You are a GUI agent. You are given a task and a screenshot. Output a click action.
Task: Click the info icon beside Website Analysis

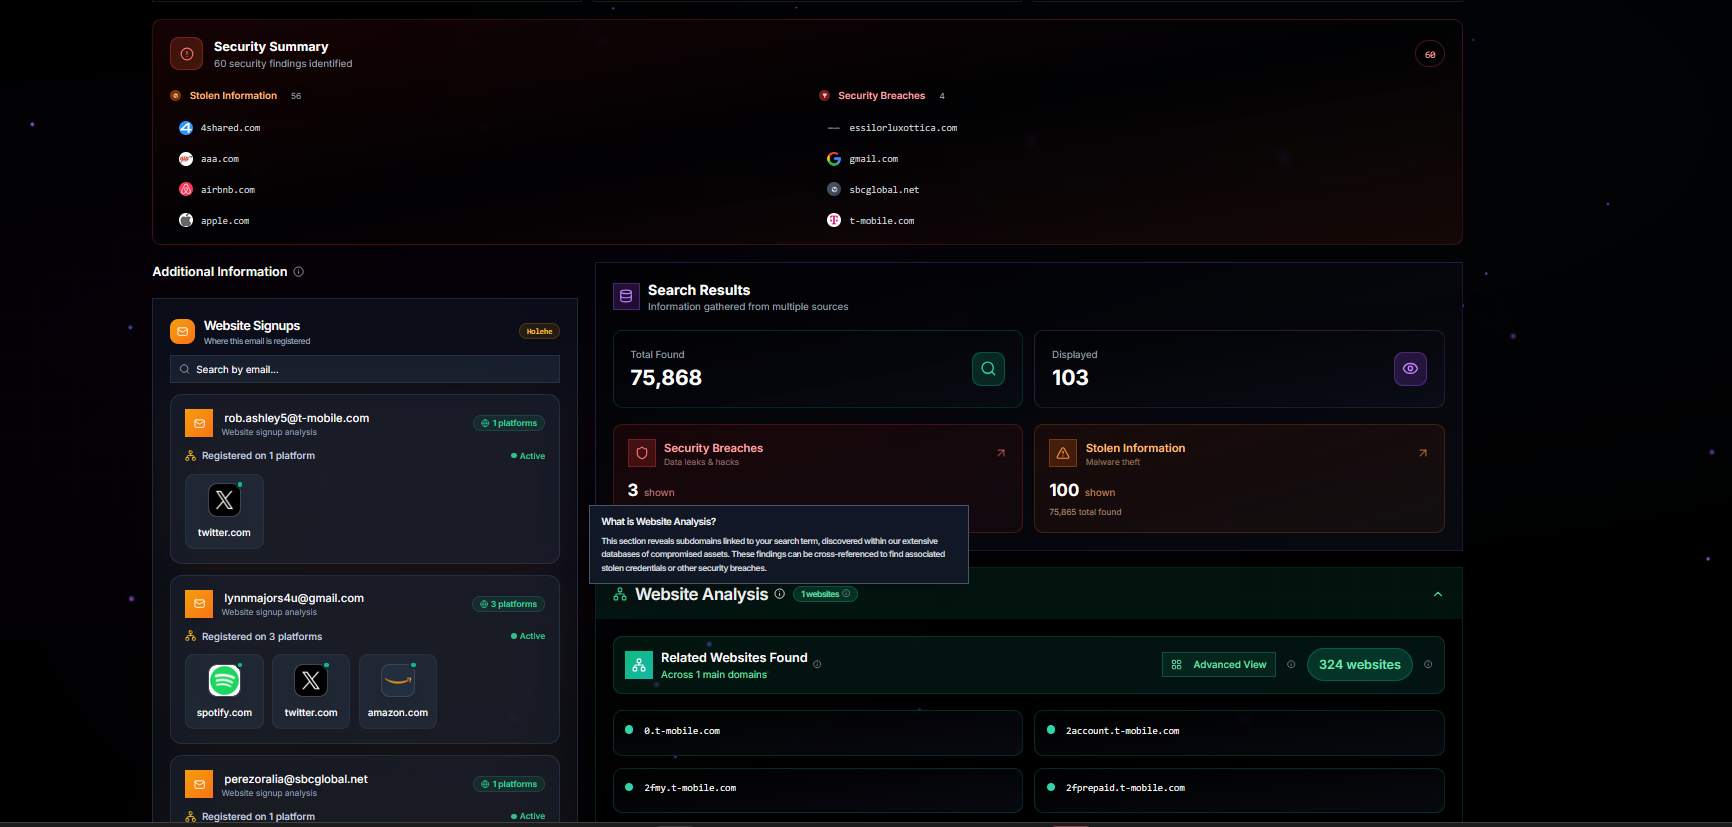pos(780,594)
